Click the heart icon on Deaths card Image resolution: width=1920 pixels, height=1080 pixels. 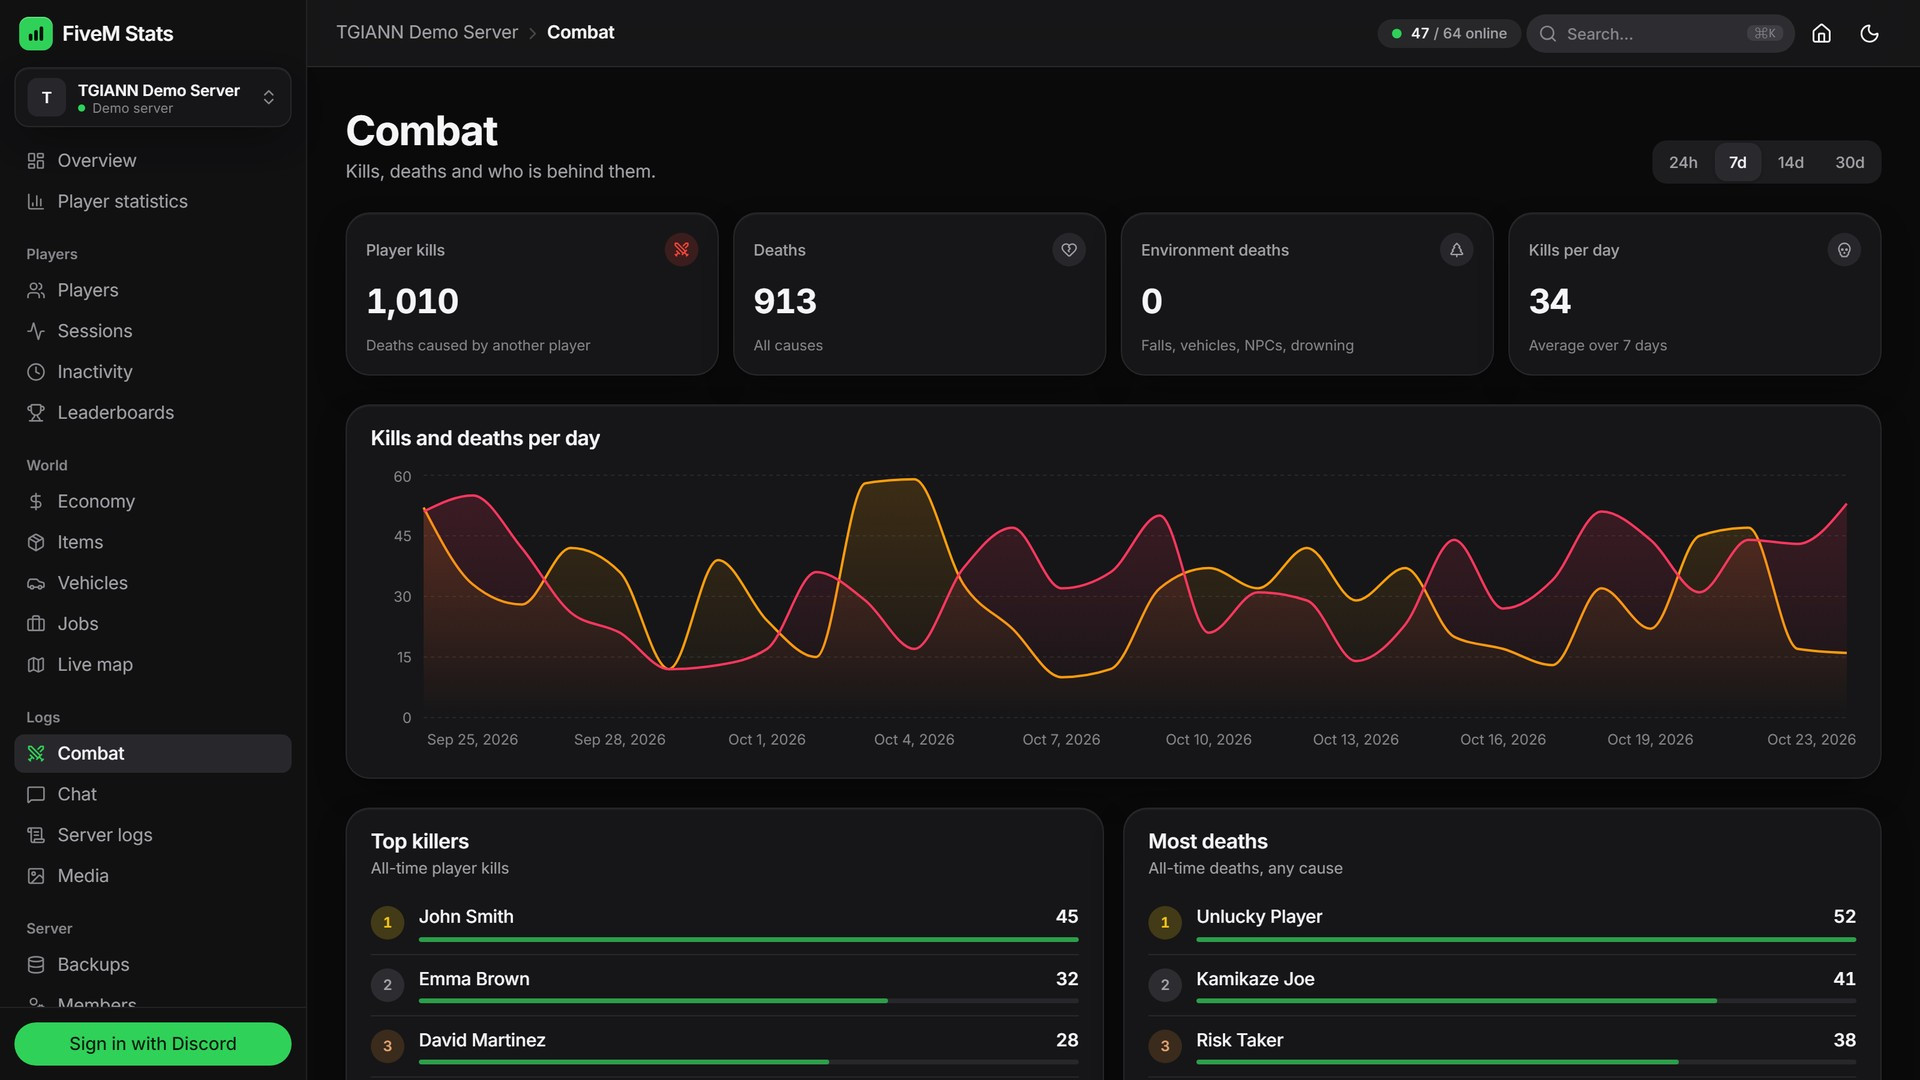coord(1069,250)
